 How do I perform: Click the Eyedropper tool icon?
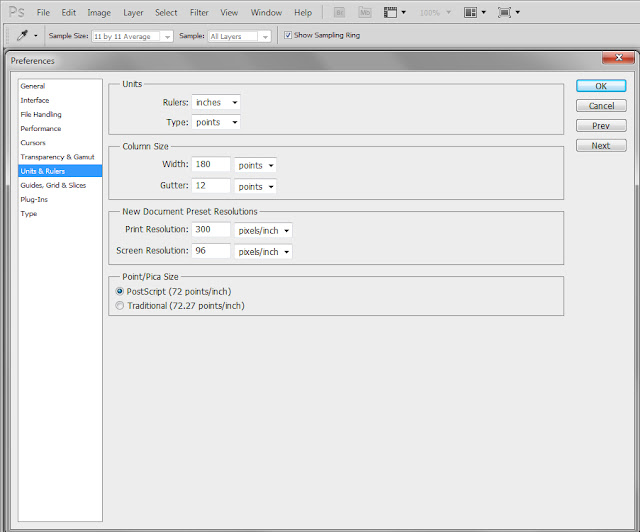pyautogui.click(x=22, y=36)
